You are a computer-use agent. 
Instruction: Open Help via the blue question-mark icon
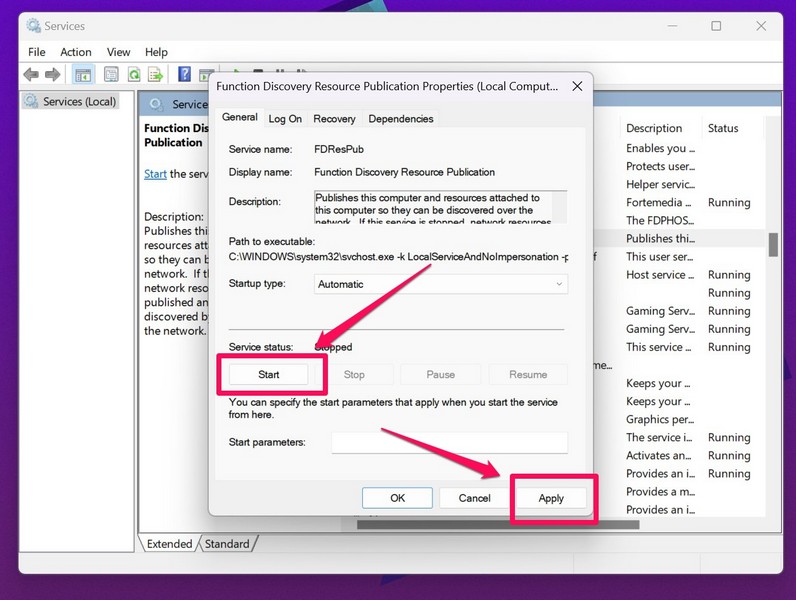[184, 74]
